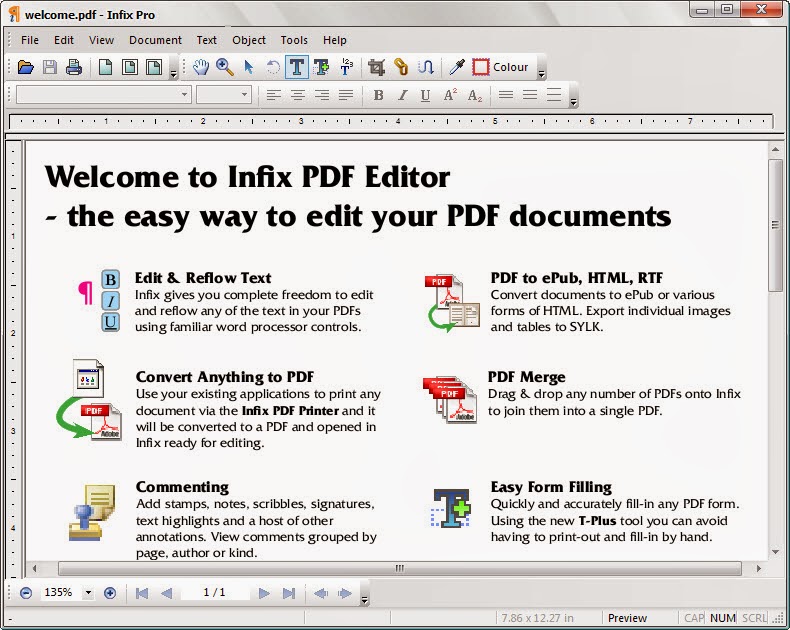Click the vertical scrollbar thumb

pyautogui.click(x=775, y=225)
